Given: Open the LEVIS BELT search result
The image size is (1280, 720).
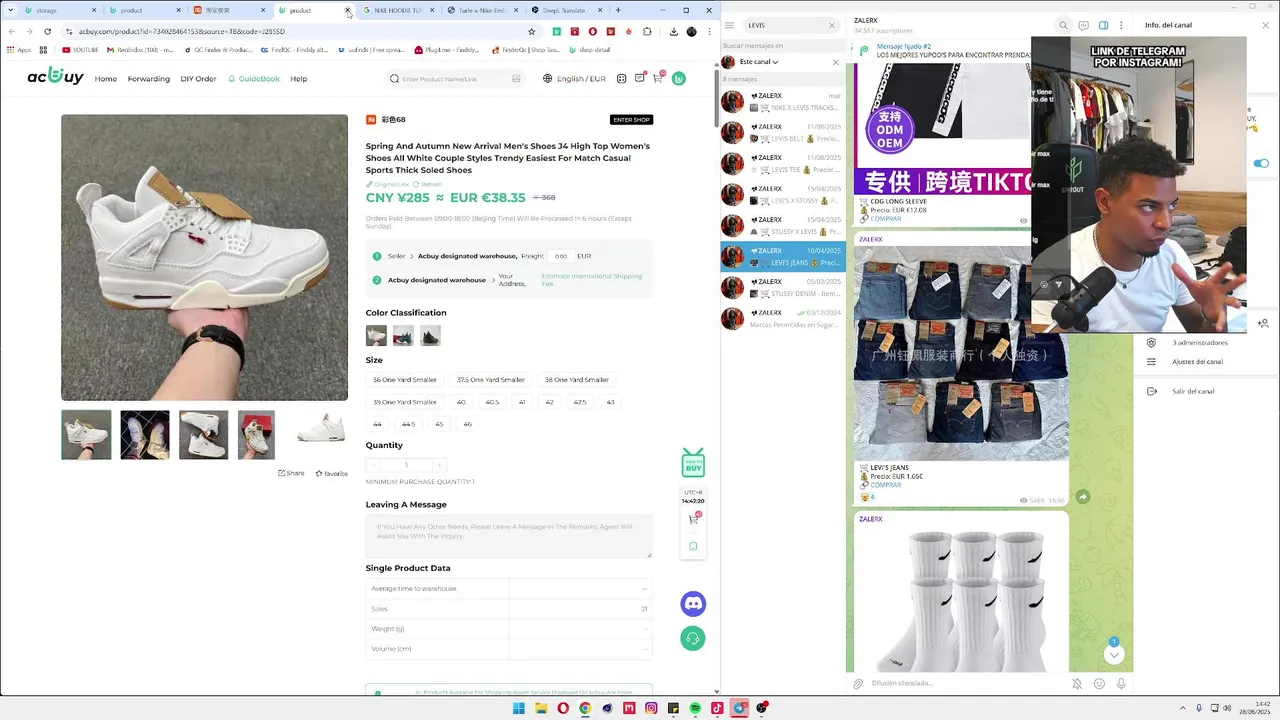Looking at the screenshot, I should [783, 133].
